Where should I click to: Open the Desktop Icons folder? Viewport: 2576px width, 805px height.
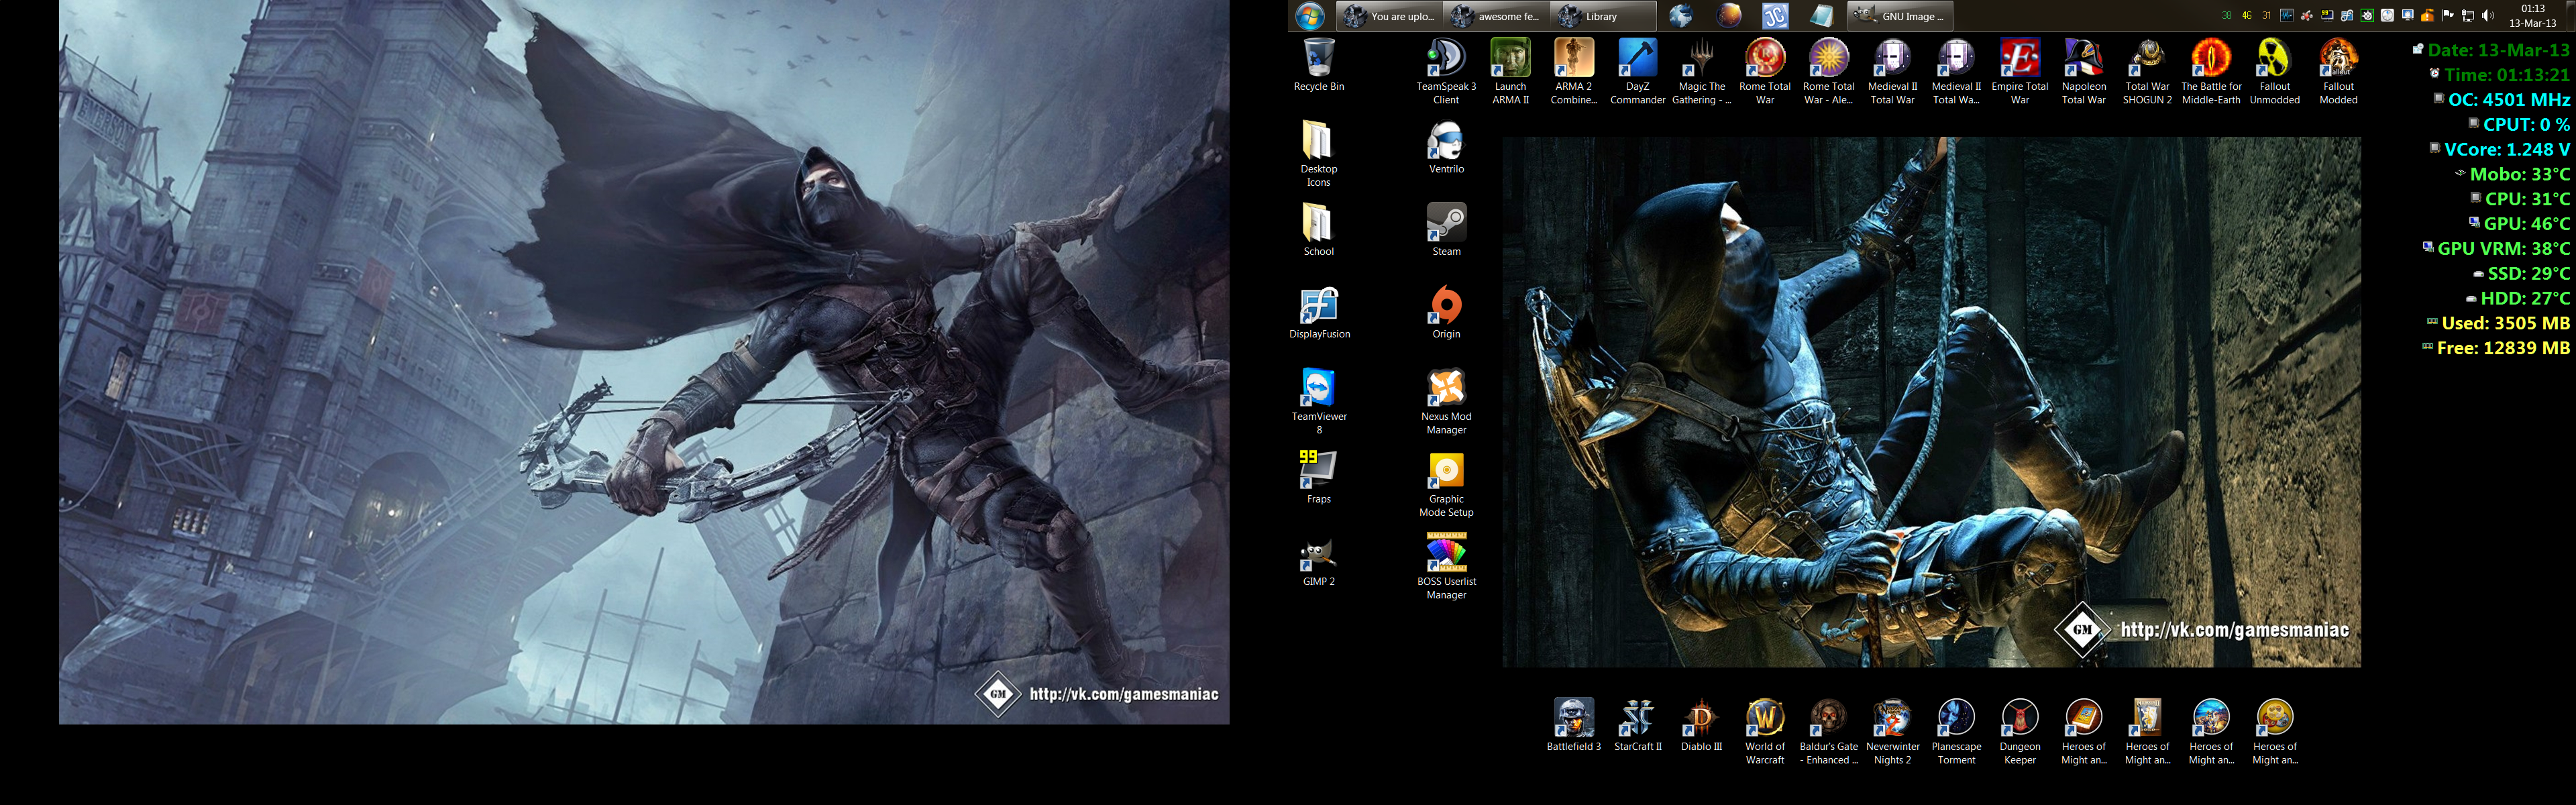(1318, 154)
